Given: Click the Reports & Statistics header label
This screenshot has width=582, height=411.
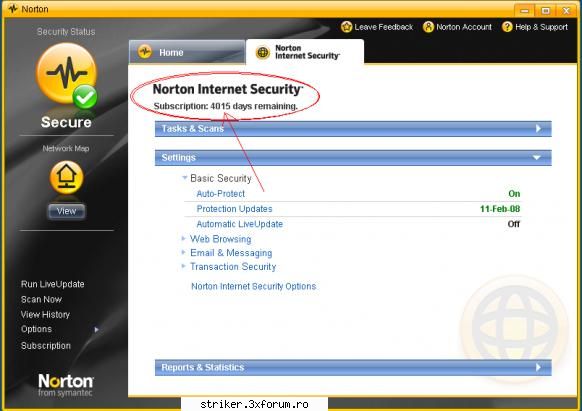Looking at the screenshot, I should (203, 367).
